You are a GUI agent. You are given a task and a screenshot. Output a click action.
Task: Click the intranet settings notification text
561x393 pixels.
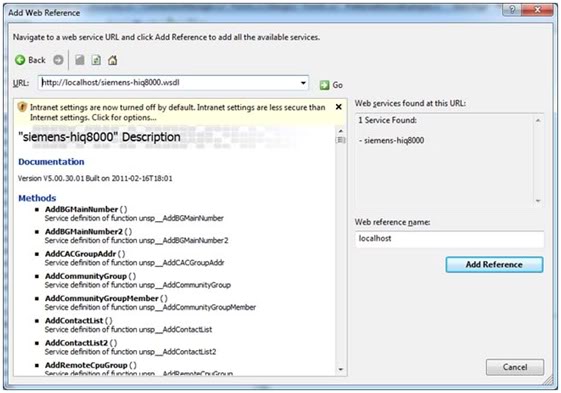coord(177,112)
